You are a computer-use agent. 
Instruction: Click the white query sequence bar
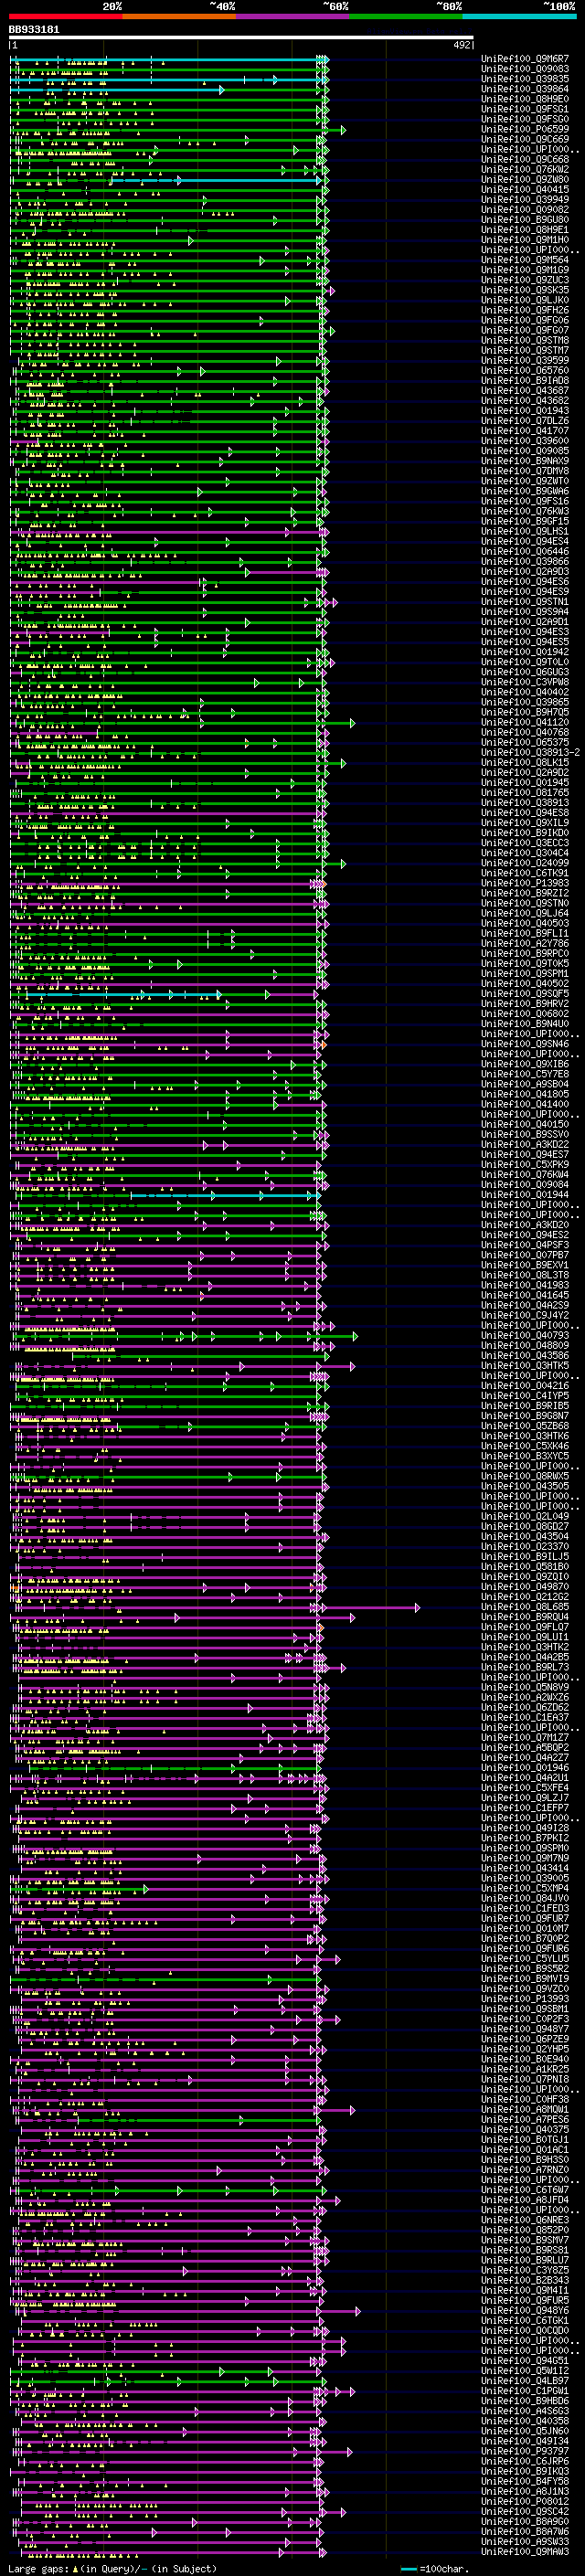tap(241, 38)
